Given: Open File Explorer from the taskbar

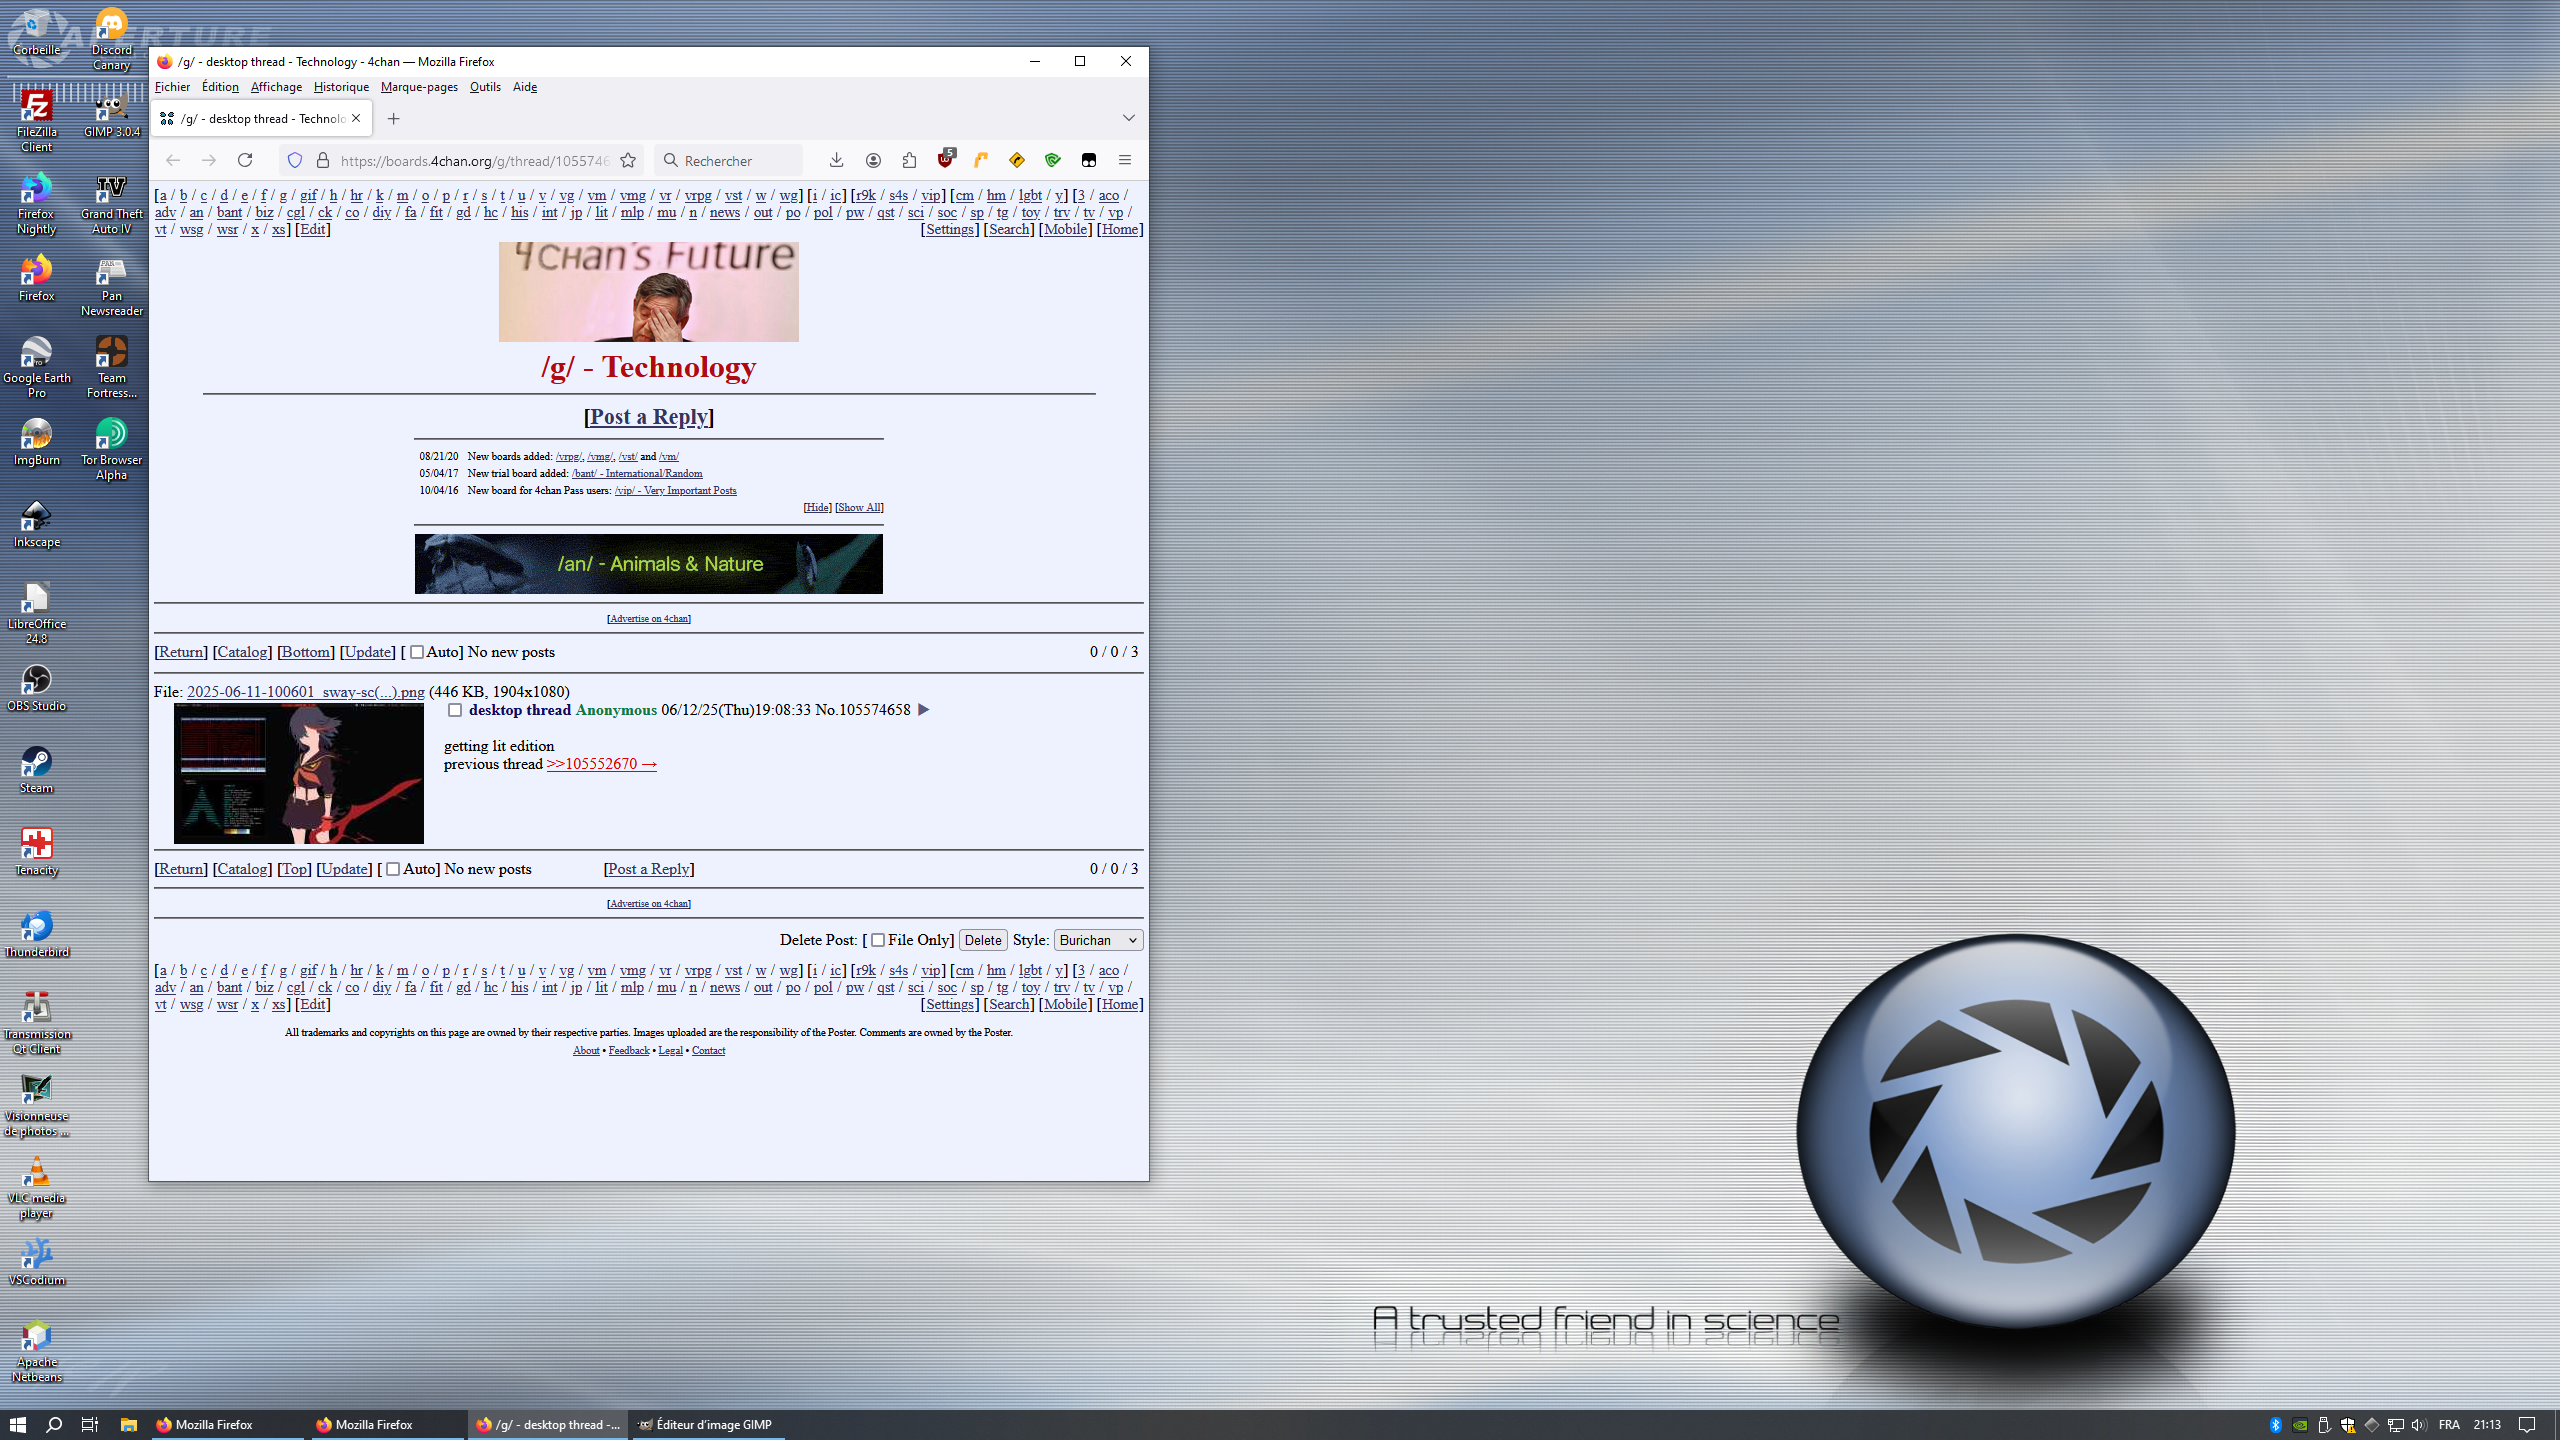Looking at the screenshot, I should click(128, 1424).
